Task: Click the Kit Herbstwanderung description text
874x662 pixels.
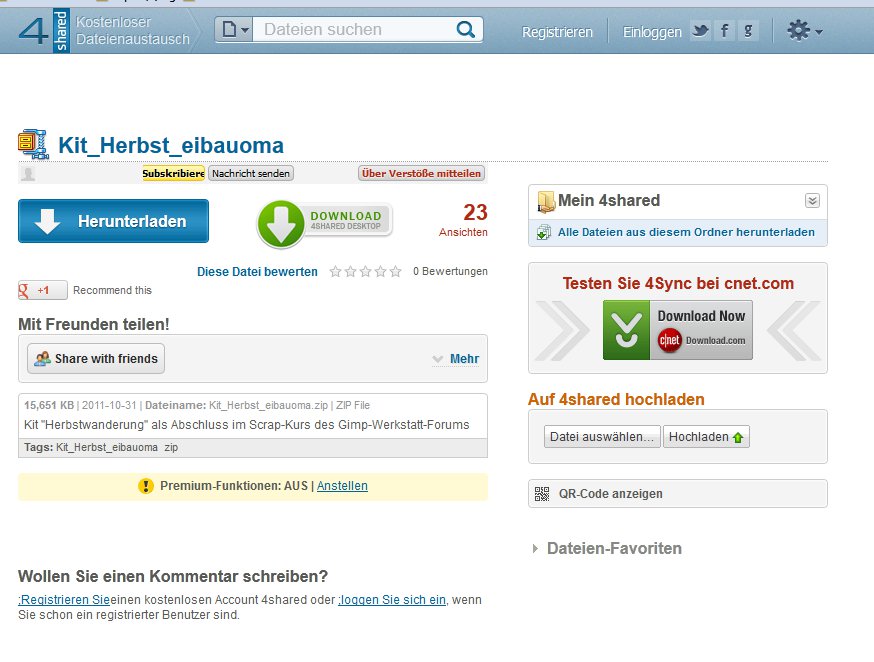Action: coord(246,425)
